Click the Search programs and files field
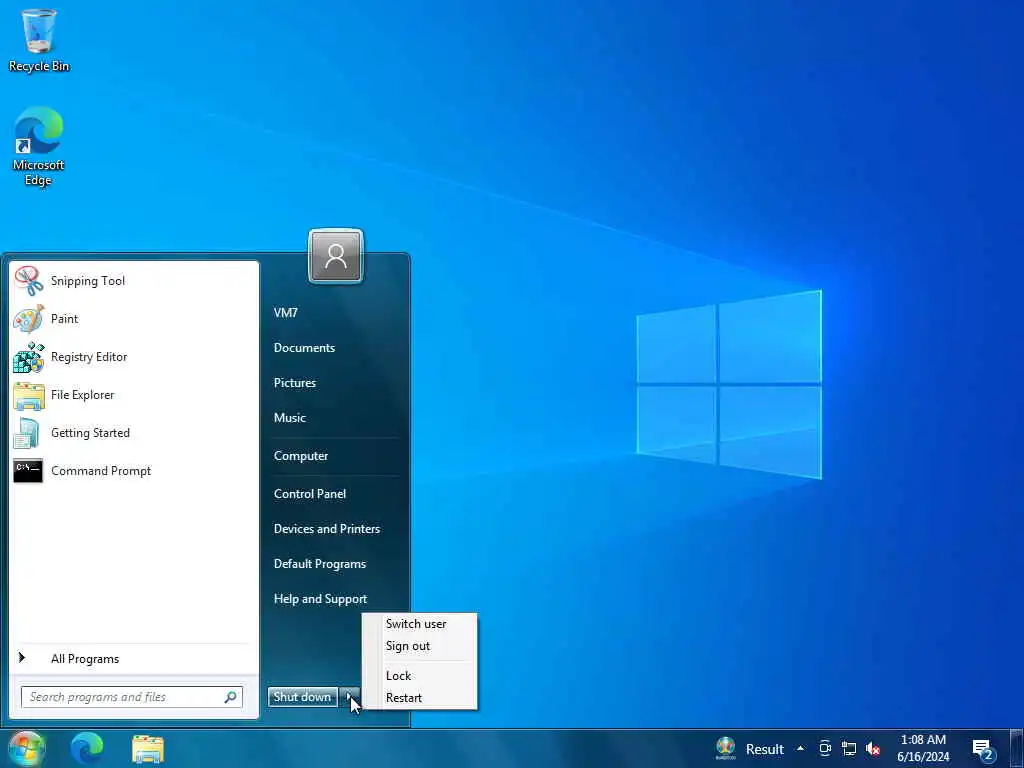This screenshot has width=1024, height=768. pyautogui.click(x=132, y=697)
